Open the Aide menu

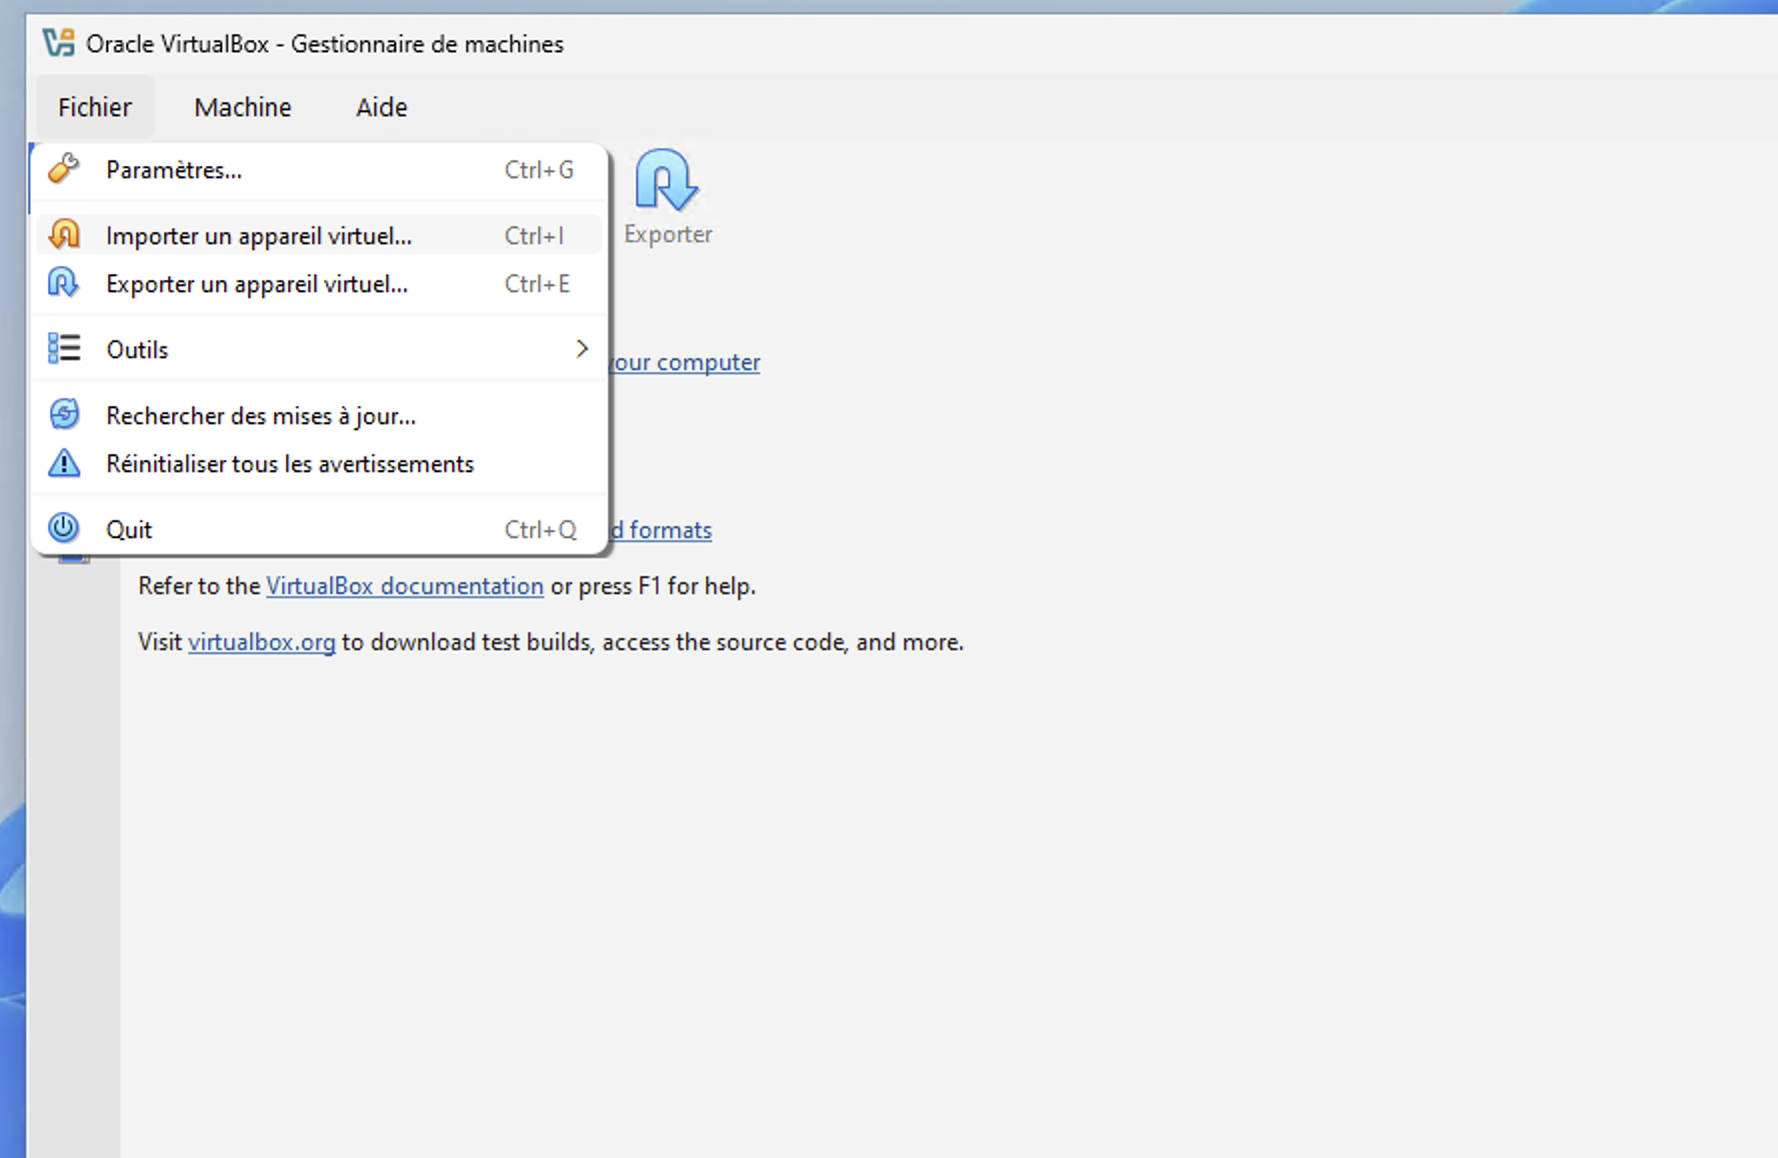point(381,107)
